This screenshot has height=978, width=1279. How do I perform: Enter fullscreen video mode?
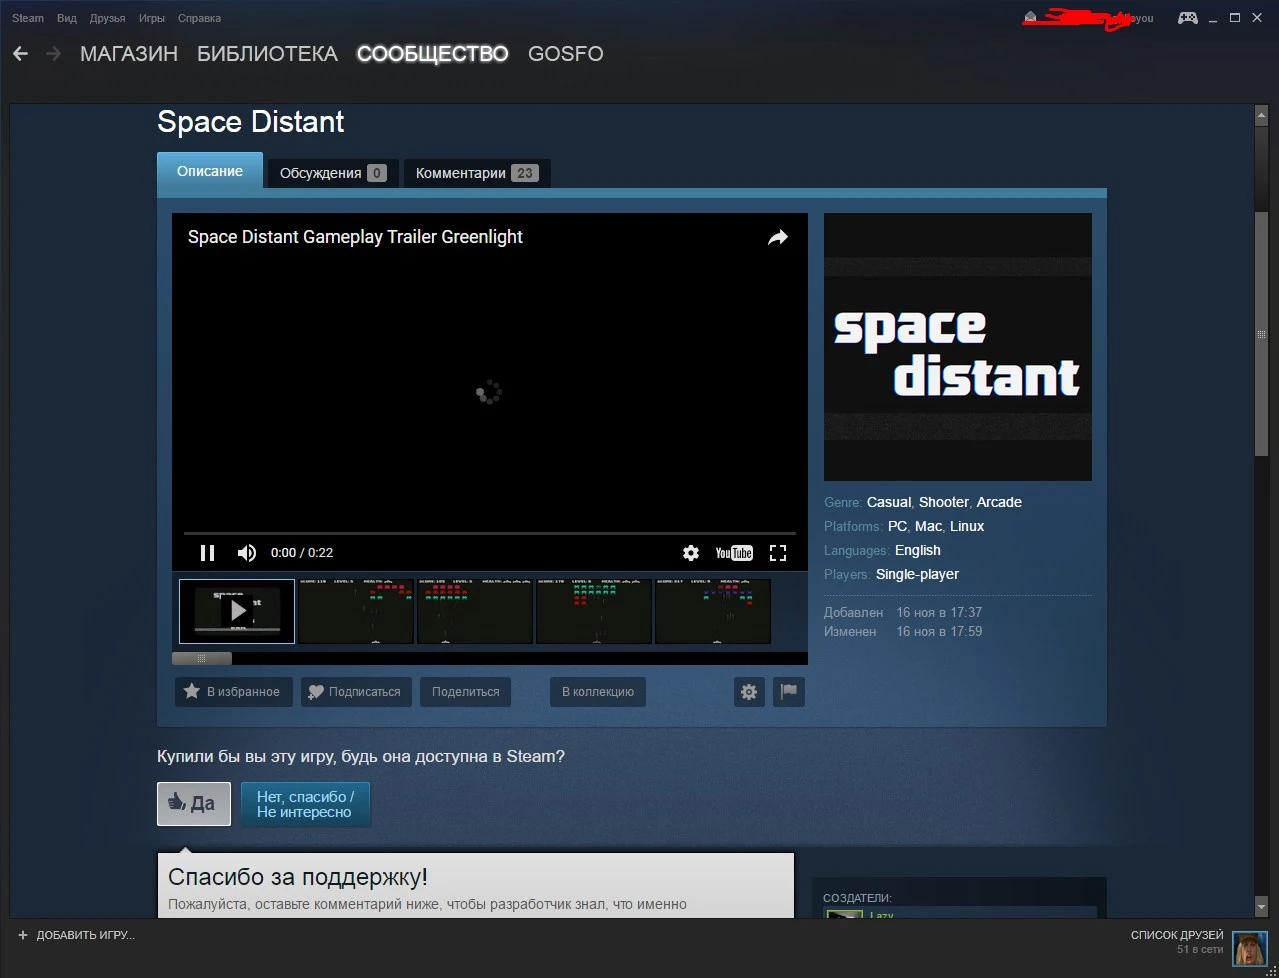pyautogui.click(x=778, y=553)
